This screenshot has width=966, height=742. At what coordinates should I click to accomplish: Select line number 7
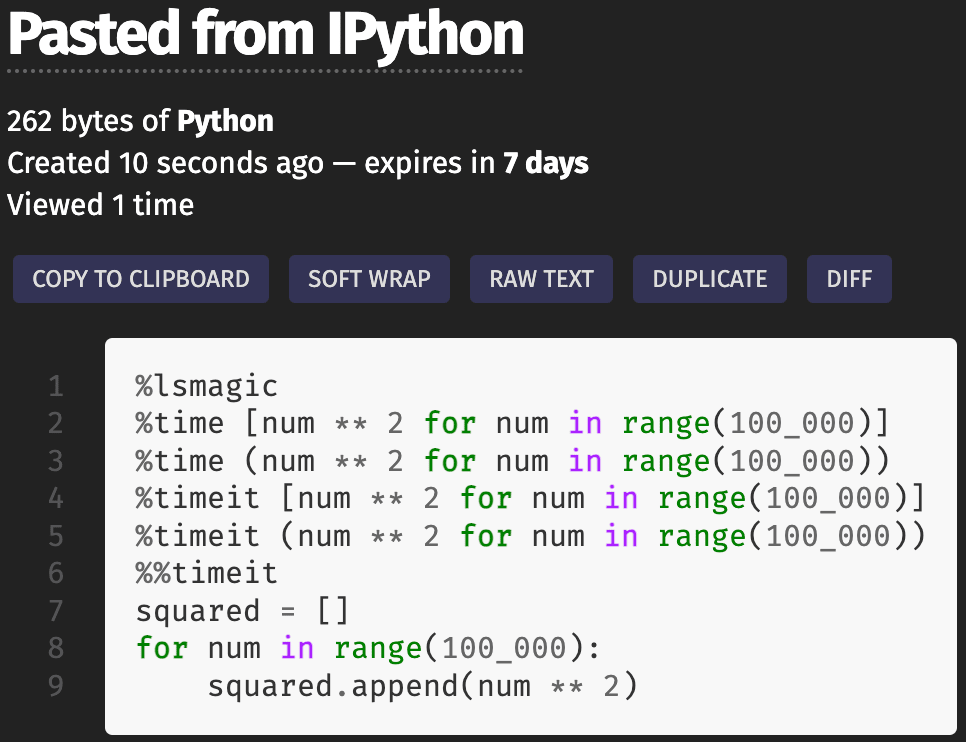(x=56, y=611)
